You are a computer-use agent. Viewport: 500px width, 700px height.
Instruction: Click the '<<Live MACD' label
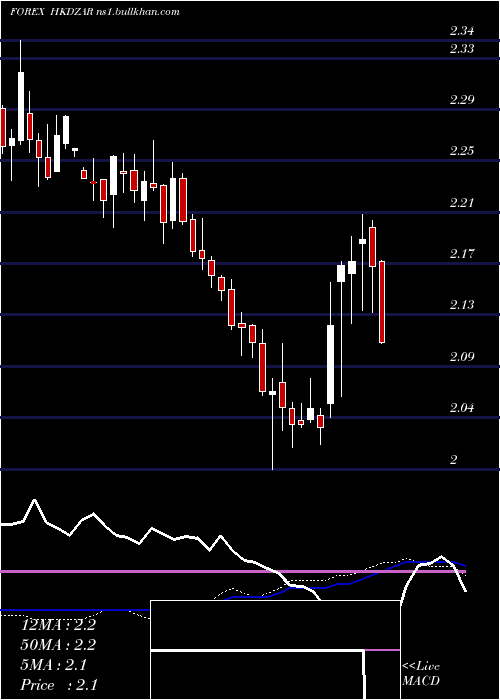click(x=421, y=674)
